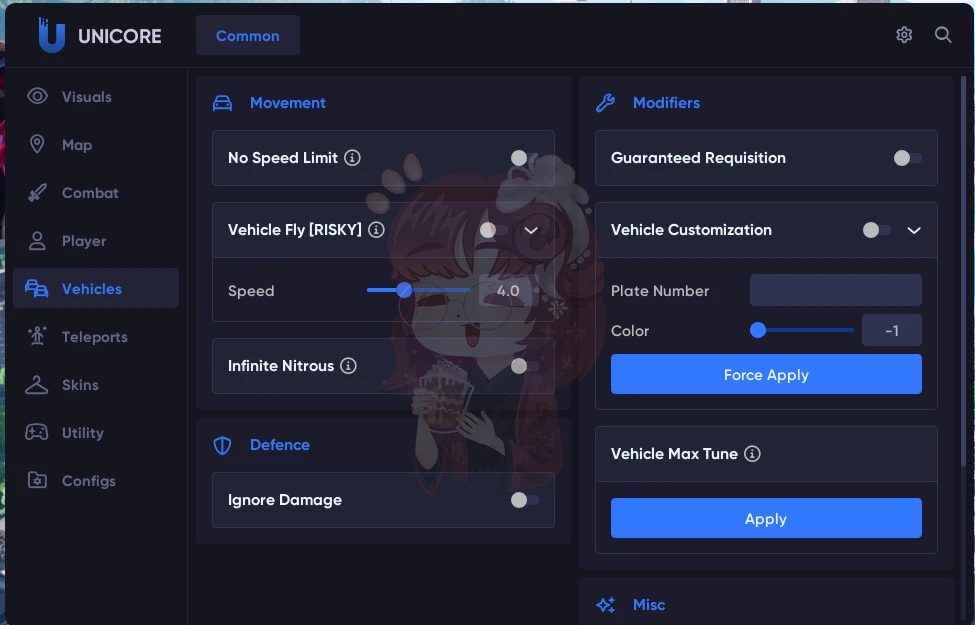Collapse the Vehicle Fly options chevron
Viewport: 975px width, 625px height.
pos(531,231)
